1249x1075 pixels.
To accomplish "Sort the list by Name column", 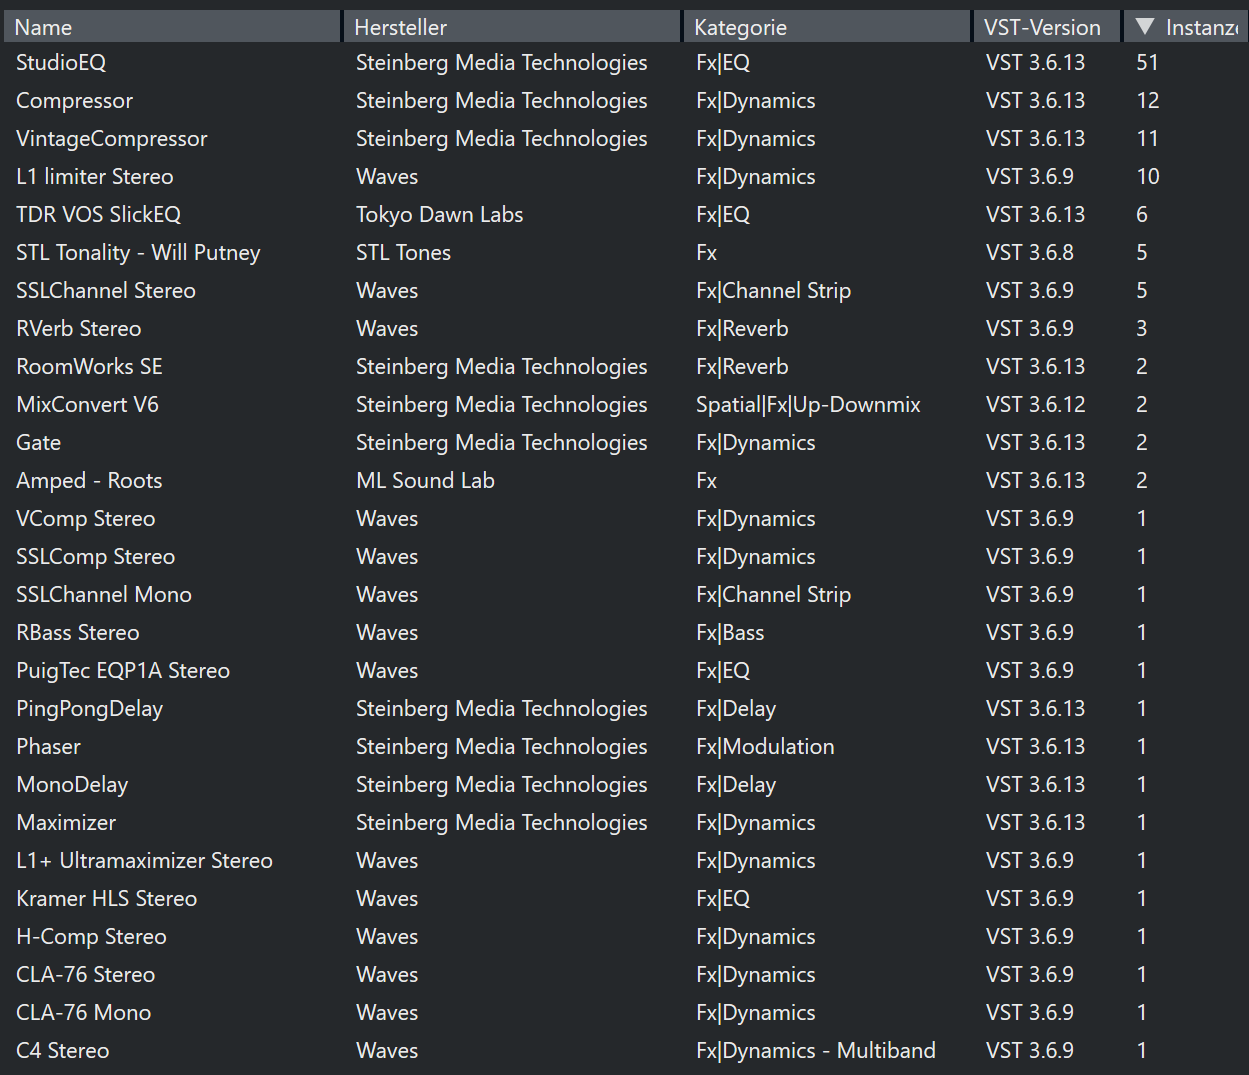I will point(171,27).
